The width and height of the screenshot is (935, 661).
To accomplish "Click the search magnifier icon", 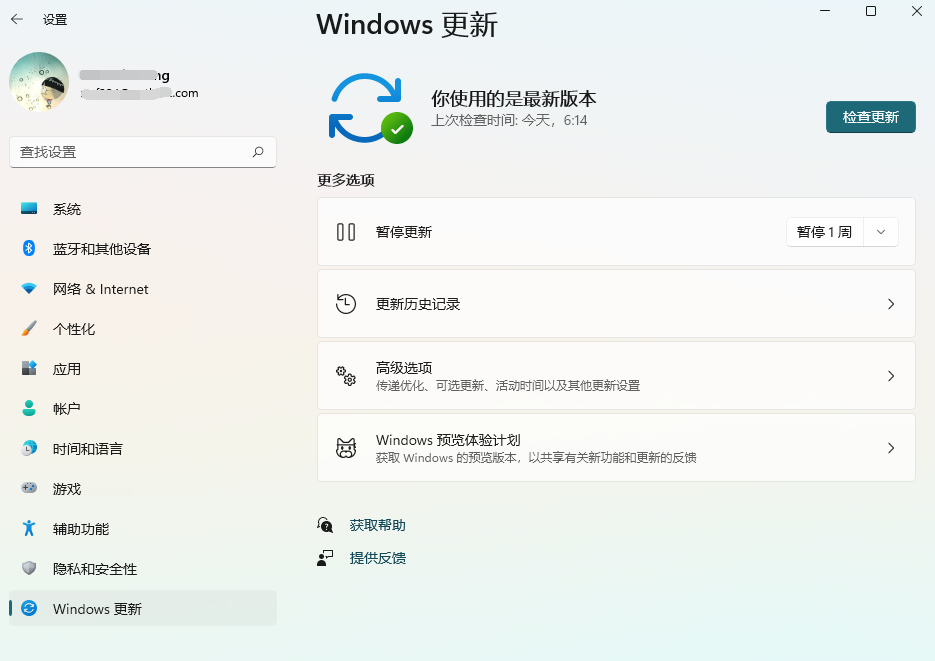I will (258, 152).
